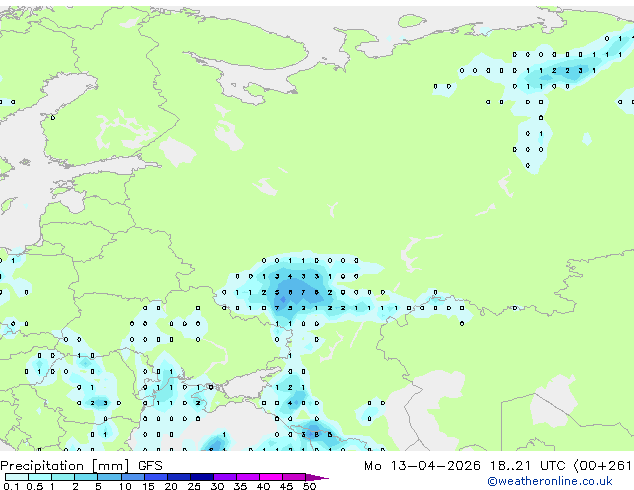
Task: Click the 30–35 mm purple legend box
Action: coord(225,477)
